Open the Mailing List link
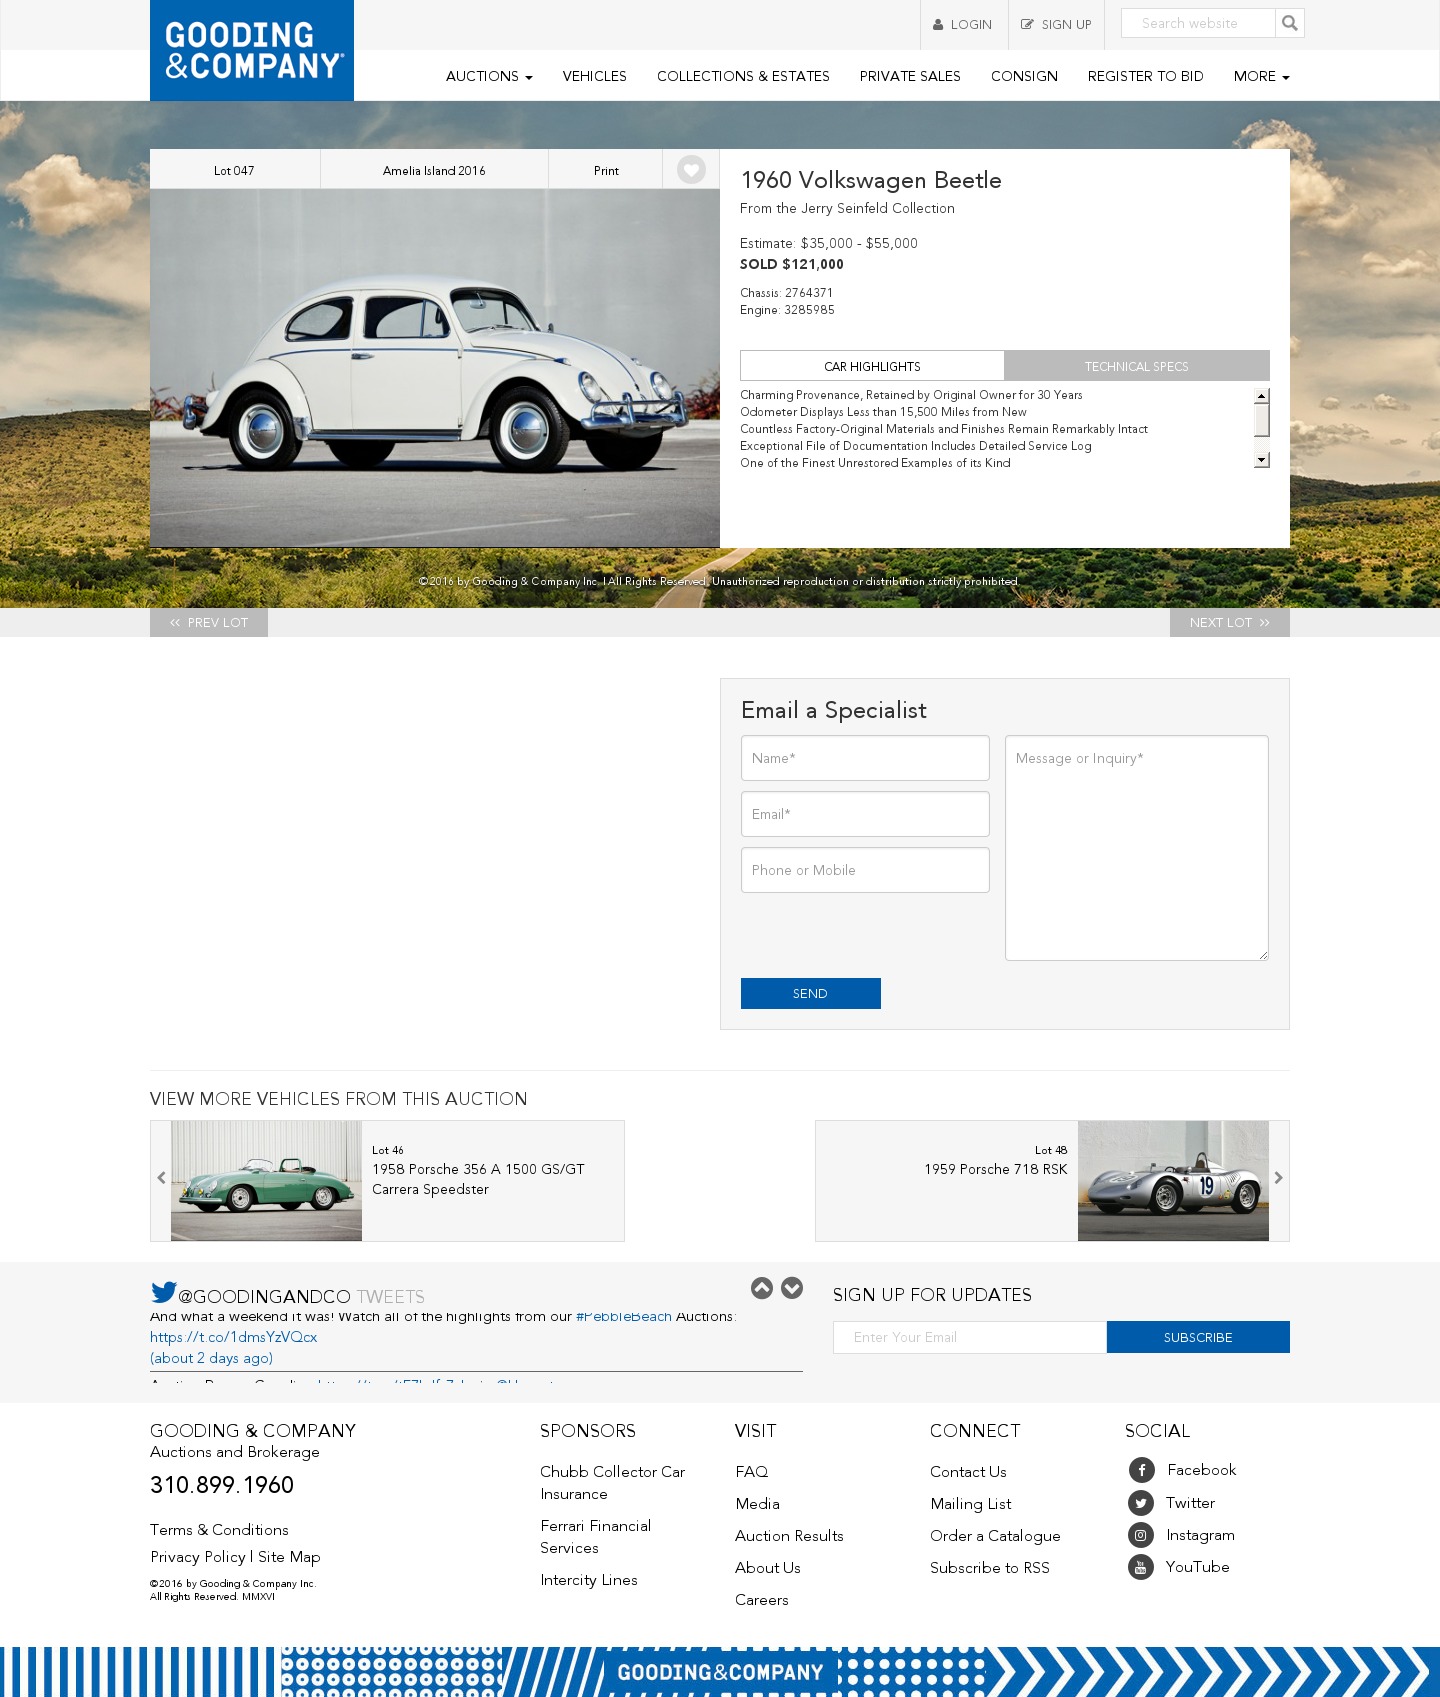This screenshot has width=1440, height=1697. click(971, 1504)
